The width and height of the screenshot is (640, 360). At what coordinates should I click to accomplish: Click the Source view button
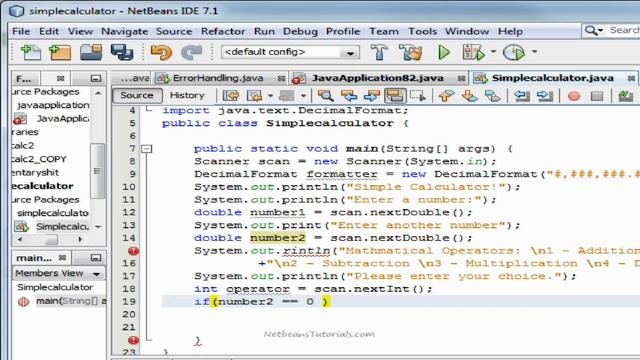(137, 96)
